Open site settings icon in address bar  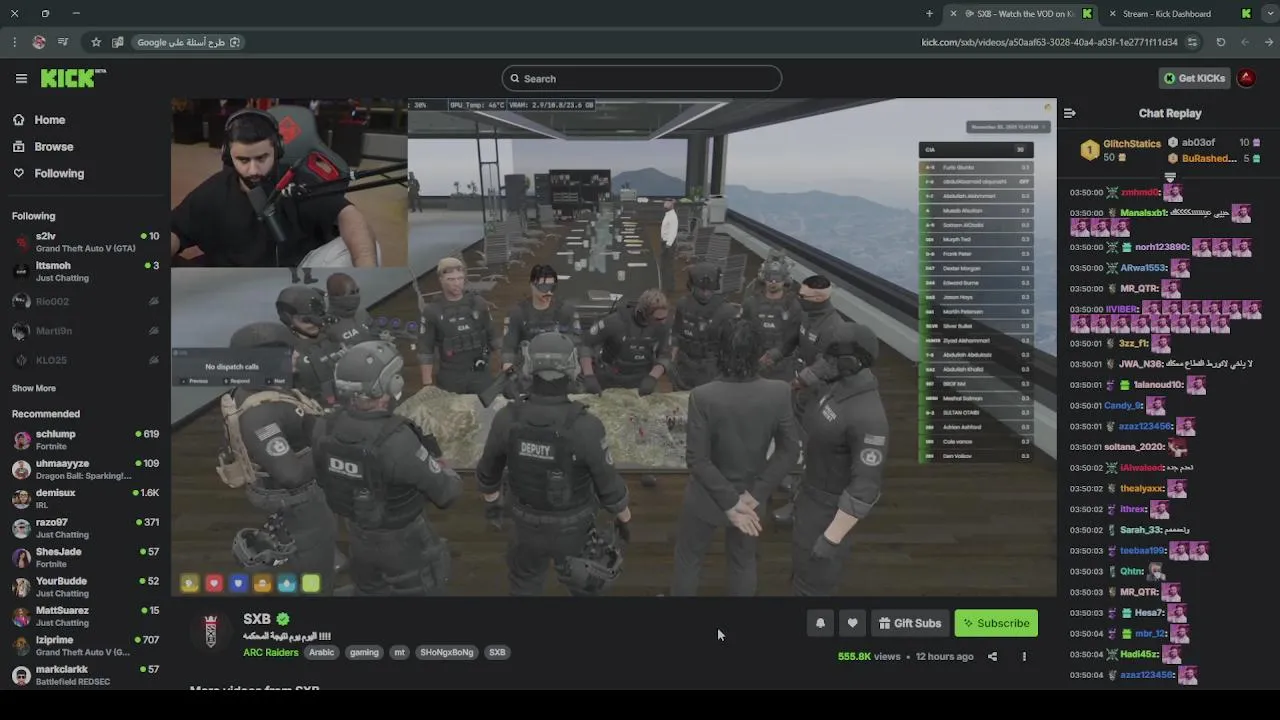tap(1192, 42)
